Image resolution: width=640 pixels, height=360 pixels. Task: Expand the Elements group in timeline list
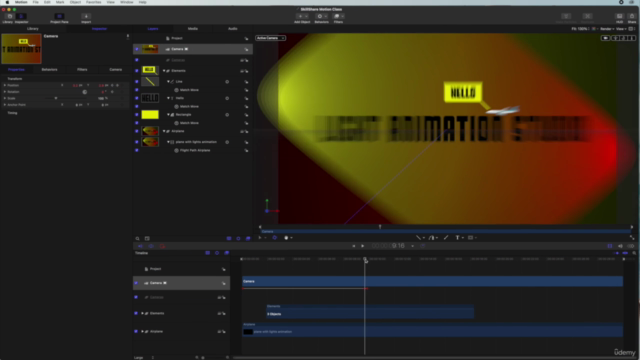click(x=142, y=313)
